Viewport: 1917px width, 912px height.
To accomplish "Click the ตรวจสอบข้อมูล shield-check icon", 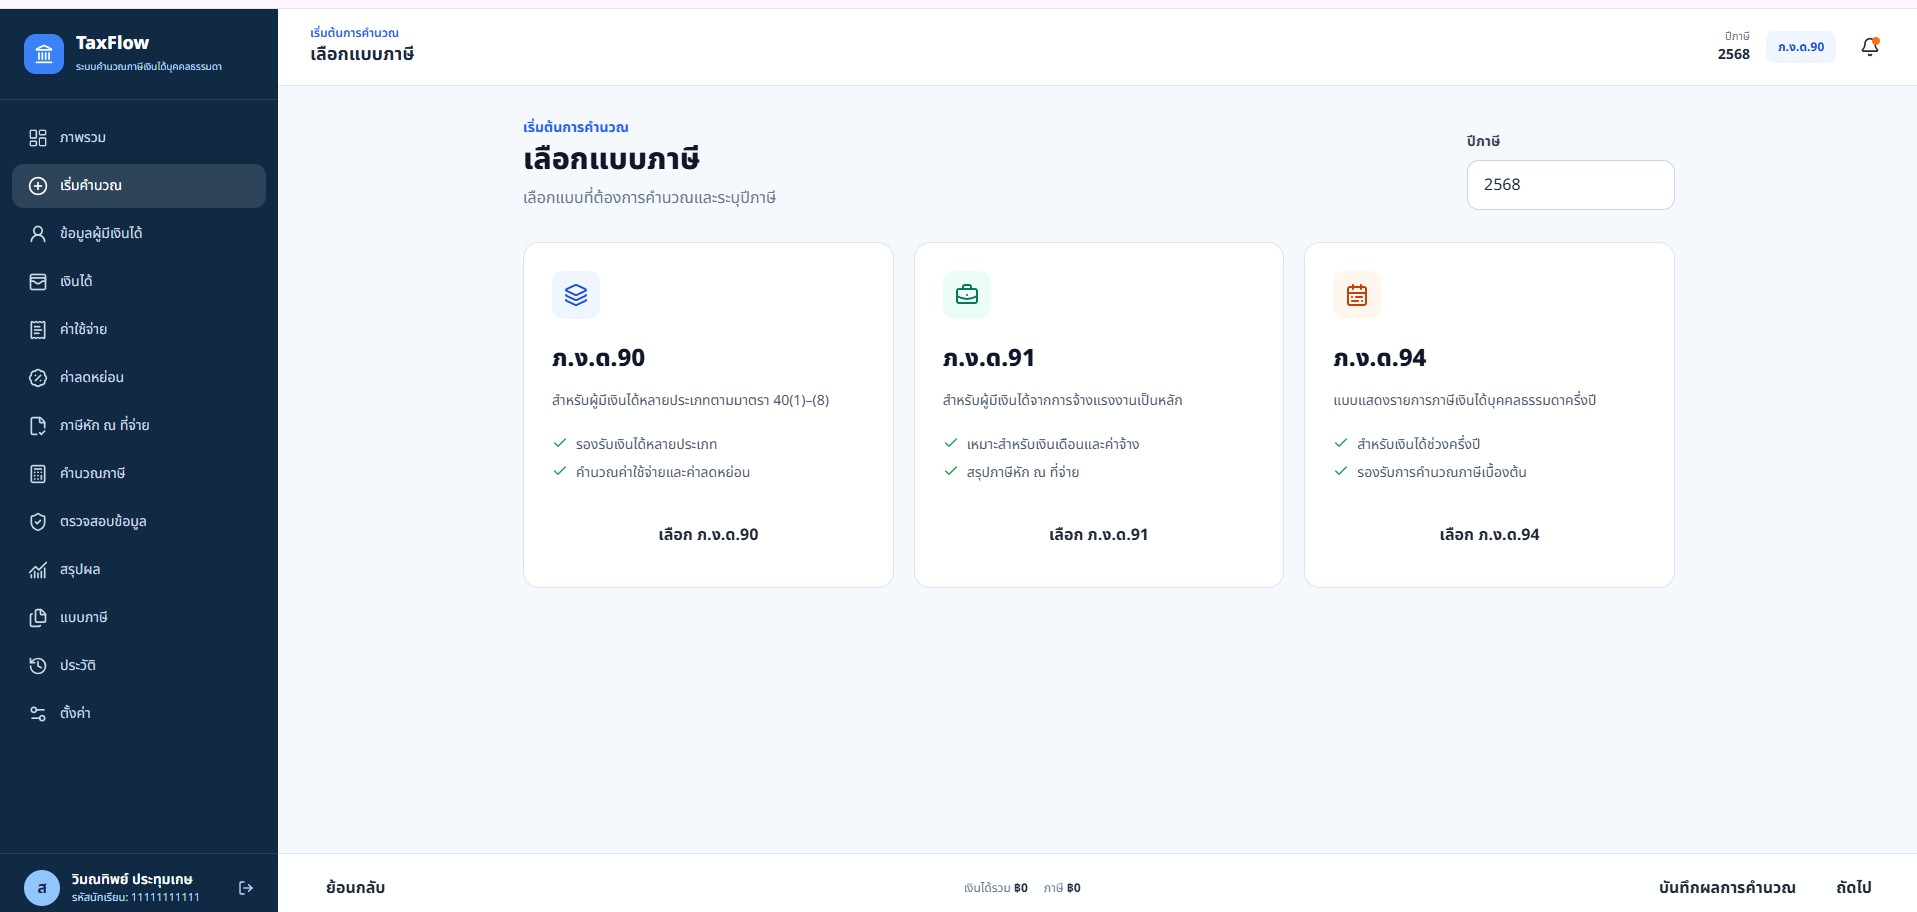I will (38, 522).
